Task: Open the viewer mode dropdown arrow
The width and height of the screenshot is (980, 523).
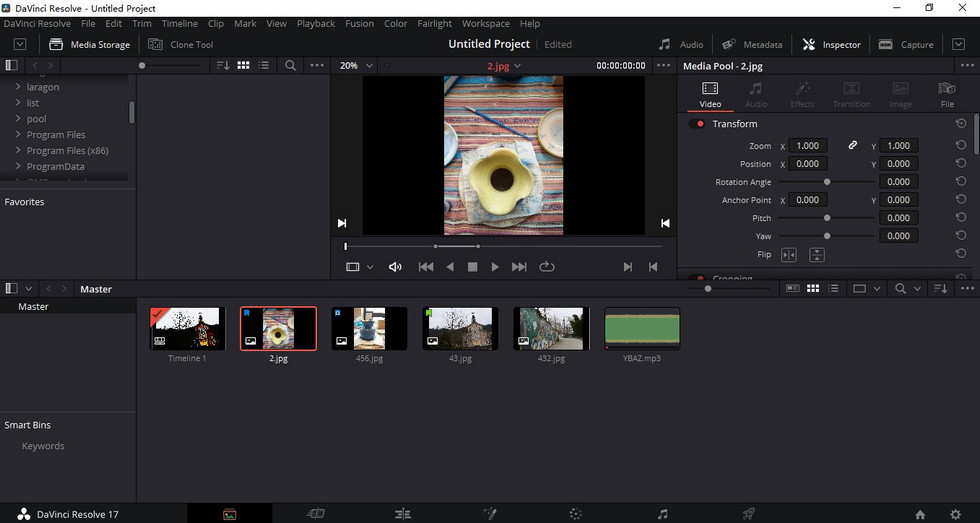Action: point(369,267)
